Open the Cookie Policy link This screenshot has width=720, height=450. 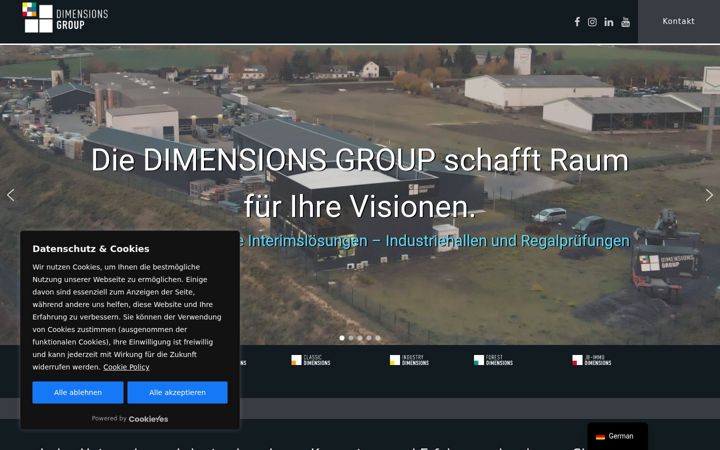[126, 367]
